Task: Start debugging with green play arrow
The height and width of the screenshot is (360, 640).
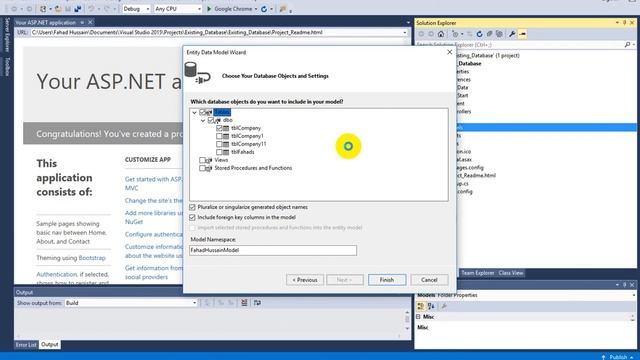Action: coord(209,9)
